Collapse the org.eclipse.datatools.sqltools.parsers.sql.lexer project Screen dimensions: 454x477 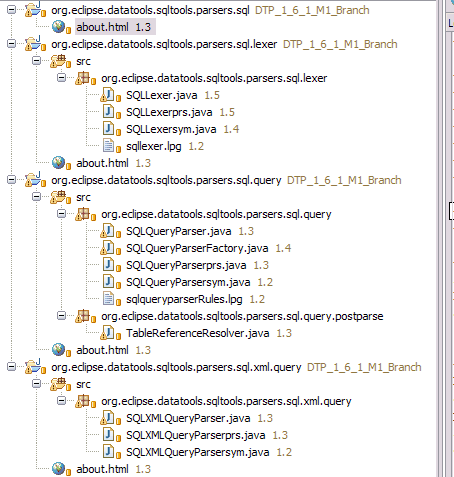(11, 44)
